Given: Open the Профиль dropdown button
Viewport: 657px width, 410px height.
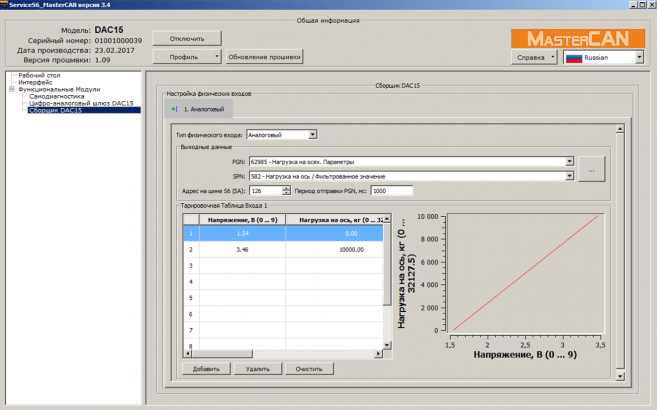Looking at the screenshot, I should (x=187, y=57).
